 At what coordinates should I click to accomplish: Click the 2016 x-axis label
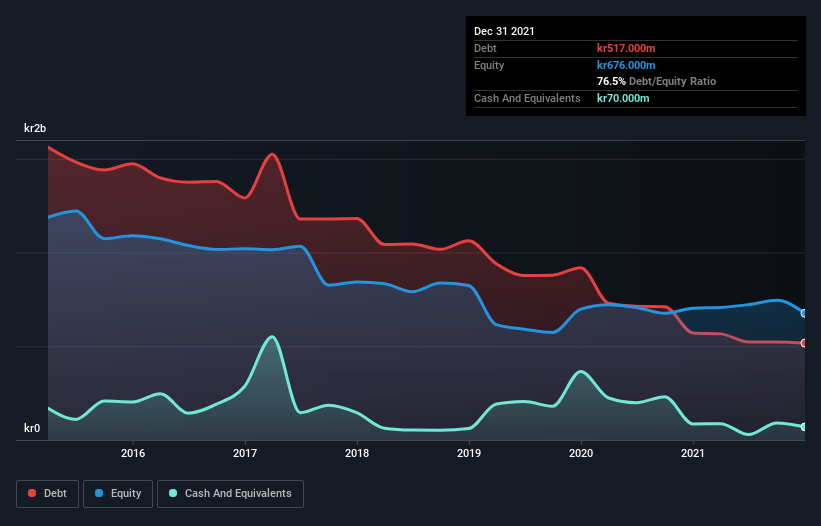coord(133,453)
